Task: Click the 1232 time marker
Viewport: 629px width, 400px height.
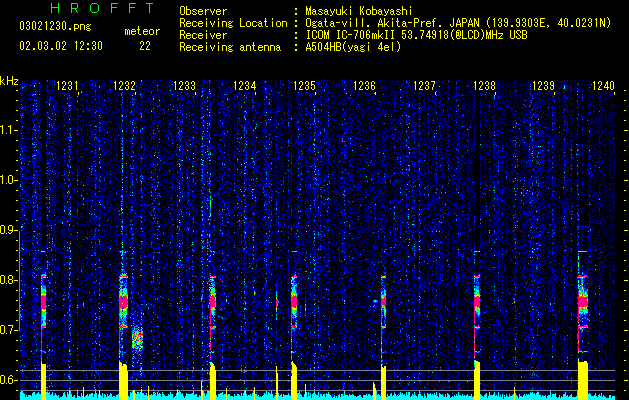Action: click(x=124, y=85)
